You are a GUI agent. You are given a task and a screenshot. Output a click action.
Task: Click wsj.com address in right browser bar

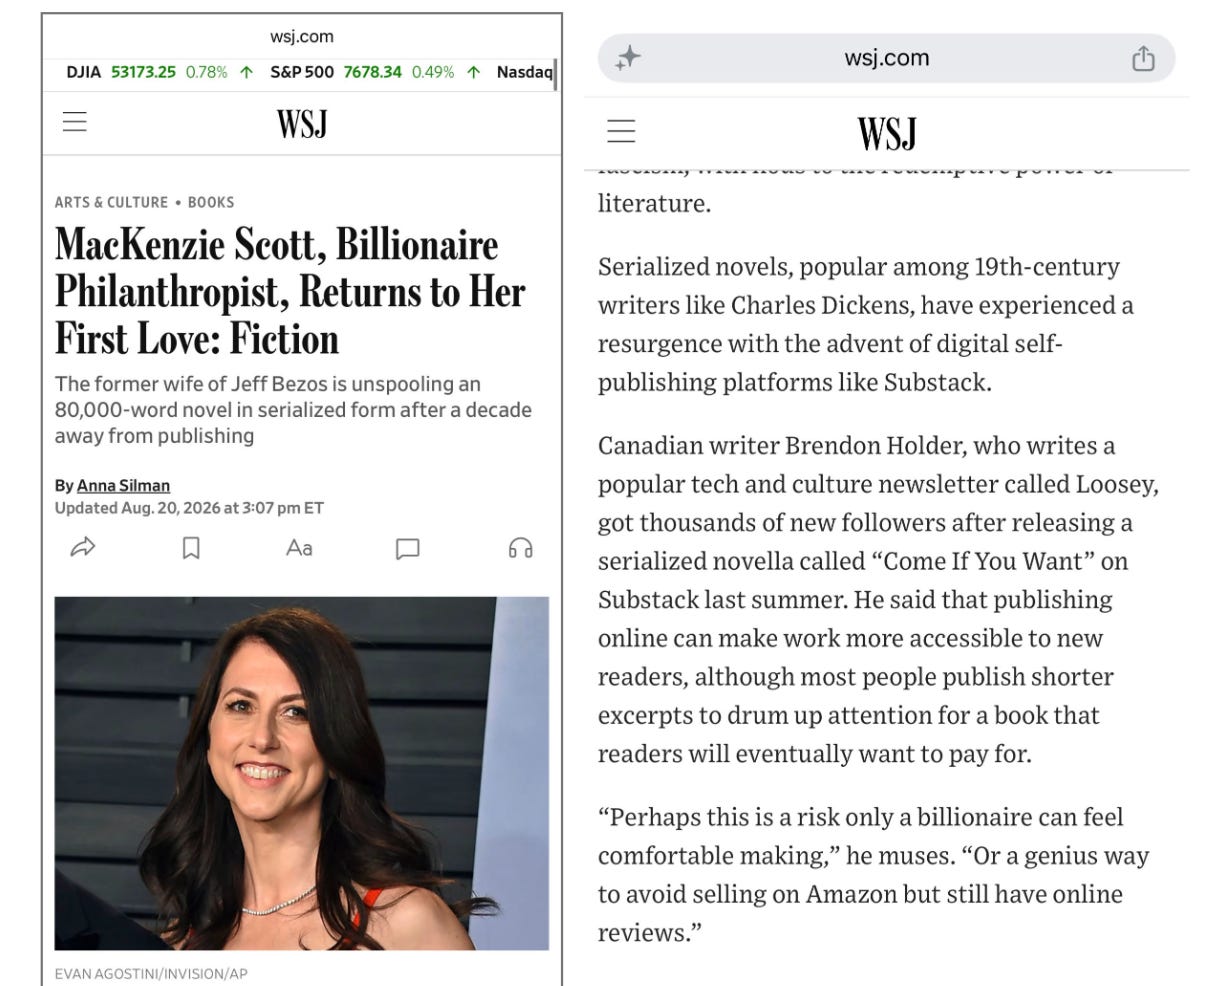[887, 58]
